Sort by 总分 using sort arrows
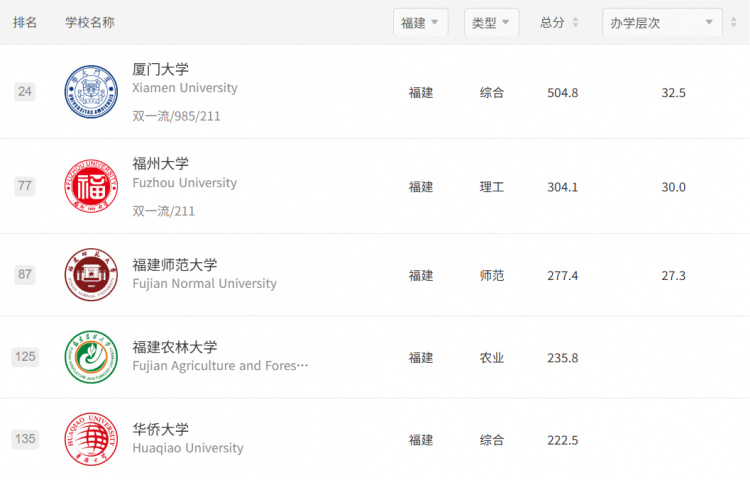Image resolution: width=750 pixels, height=480 pixels. 575,22
